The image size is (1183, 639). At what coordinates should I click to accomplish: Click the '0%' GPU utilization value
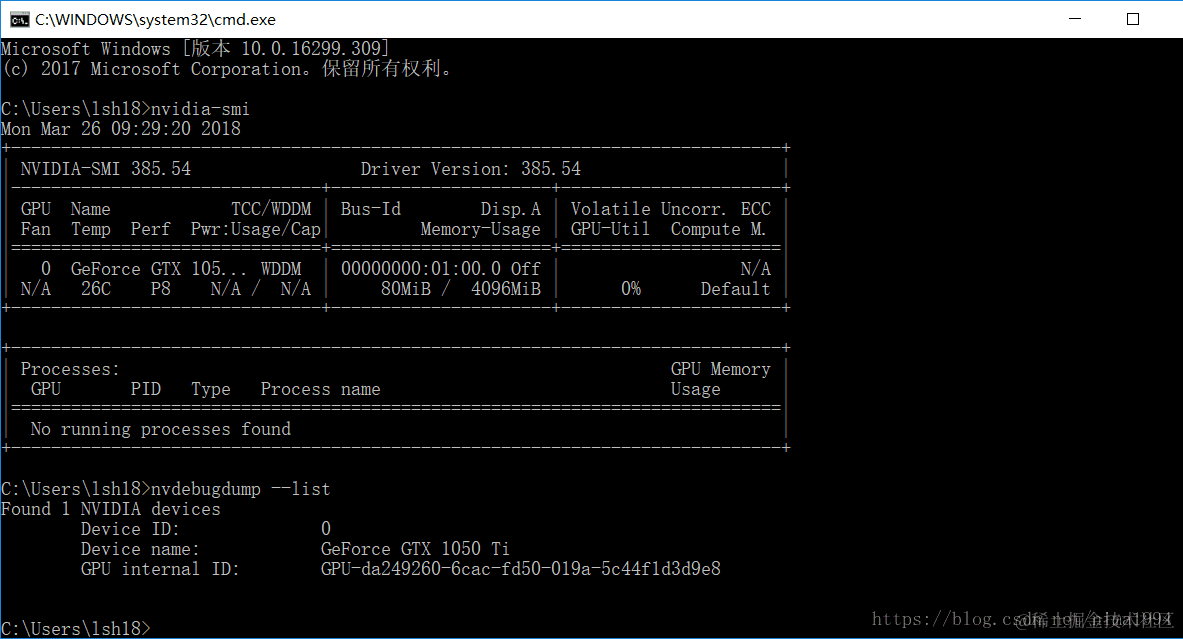pos(631,289)
